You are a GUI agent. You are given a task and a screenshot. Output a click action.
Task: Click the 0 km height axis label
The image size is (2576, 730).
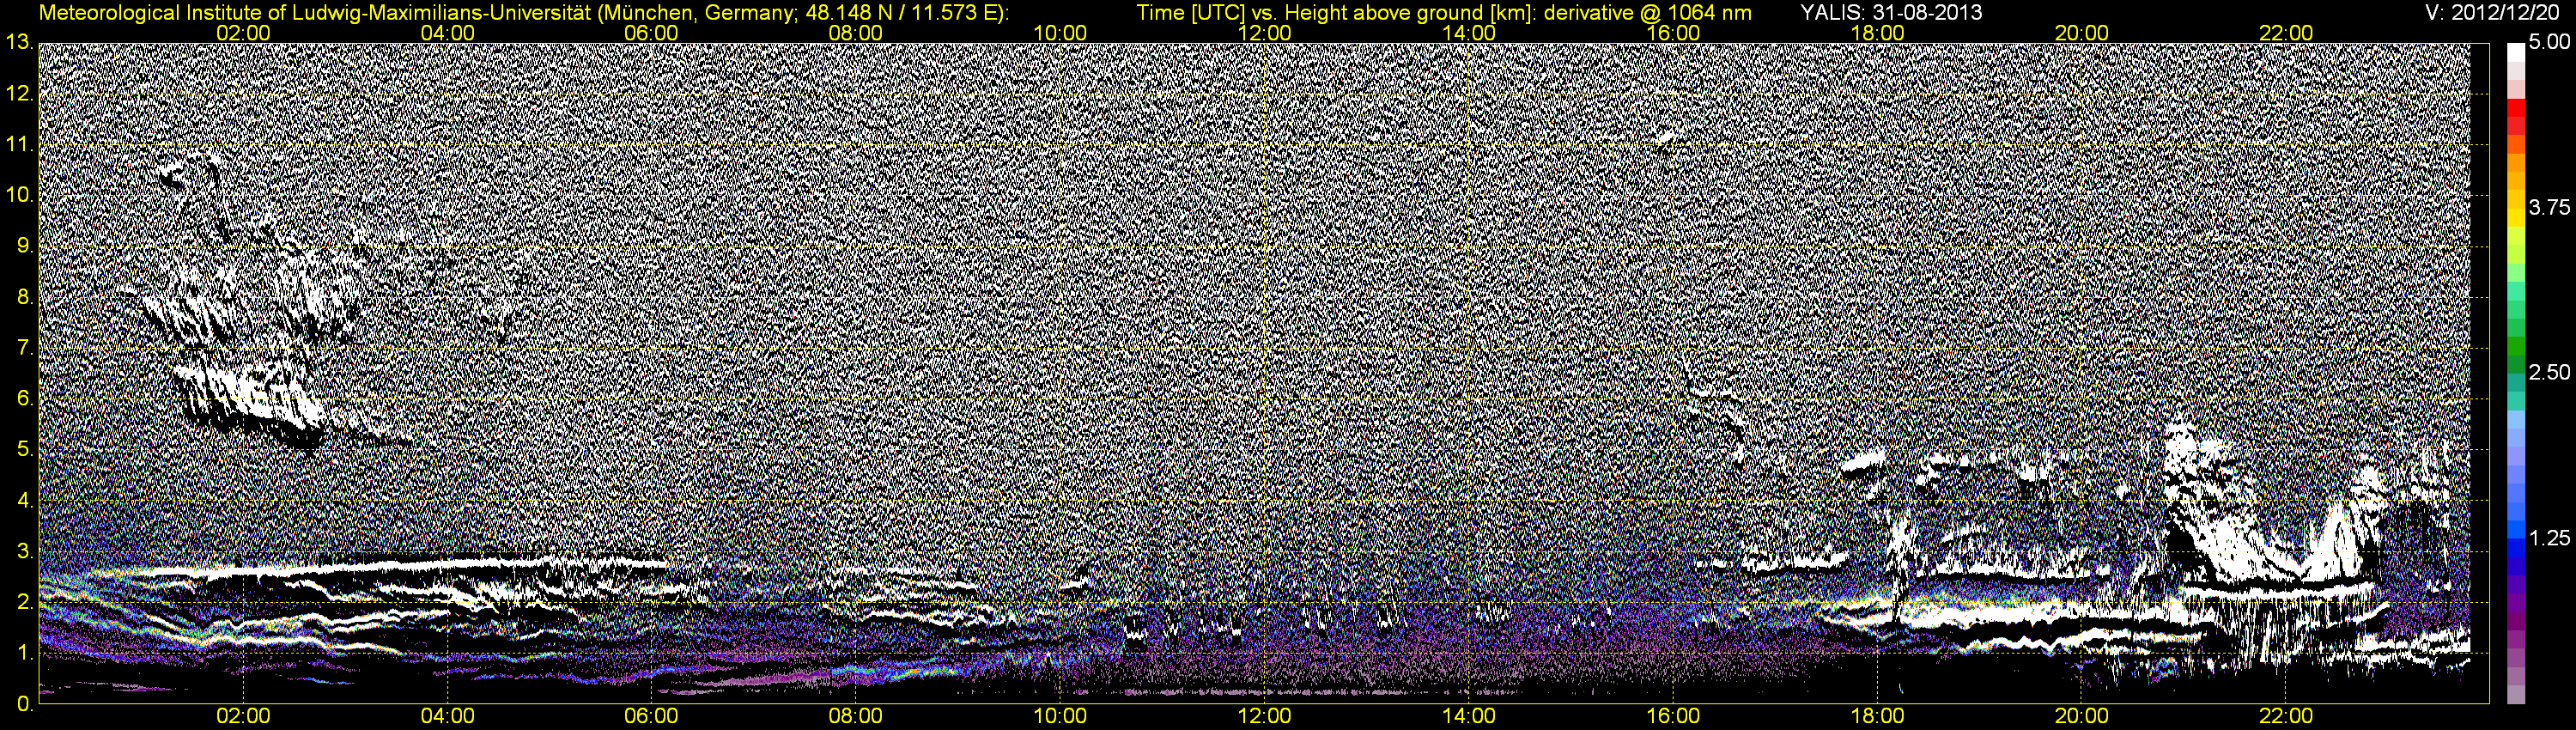(x=25, y=704)
